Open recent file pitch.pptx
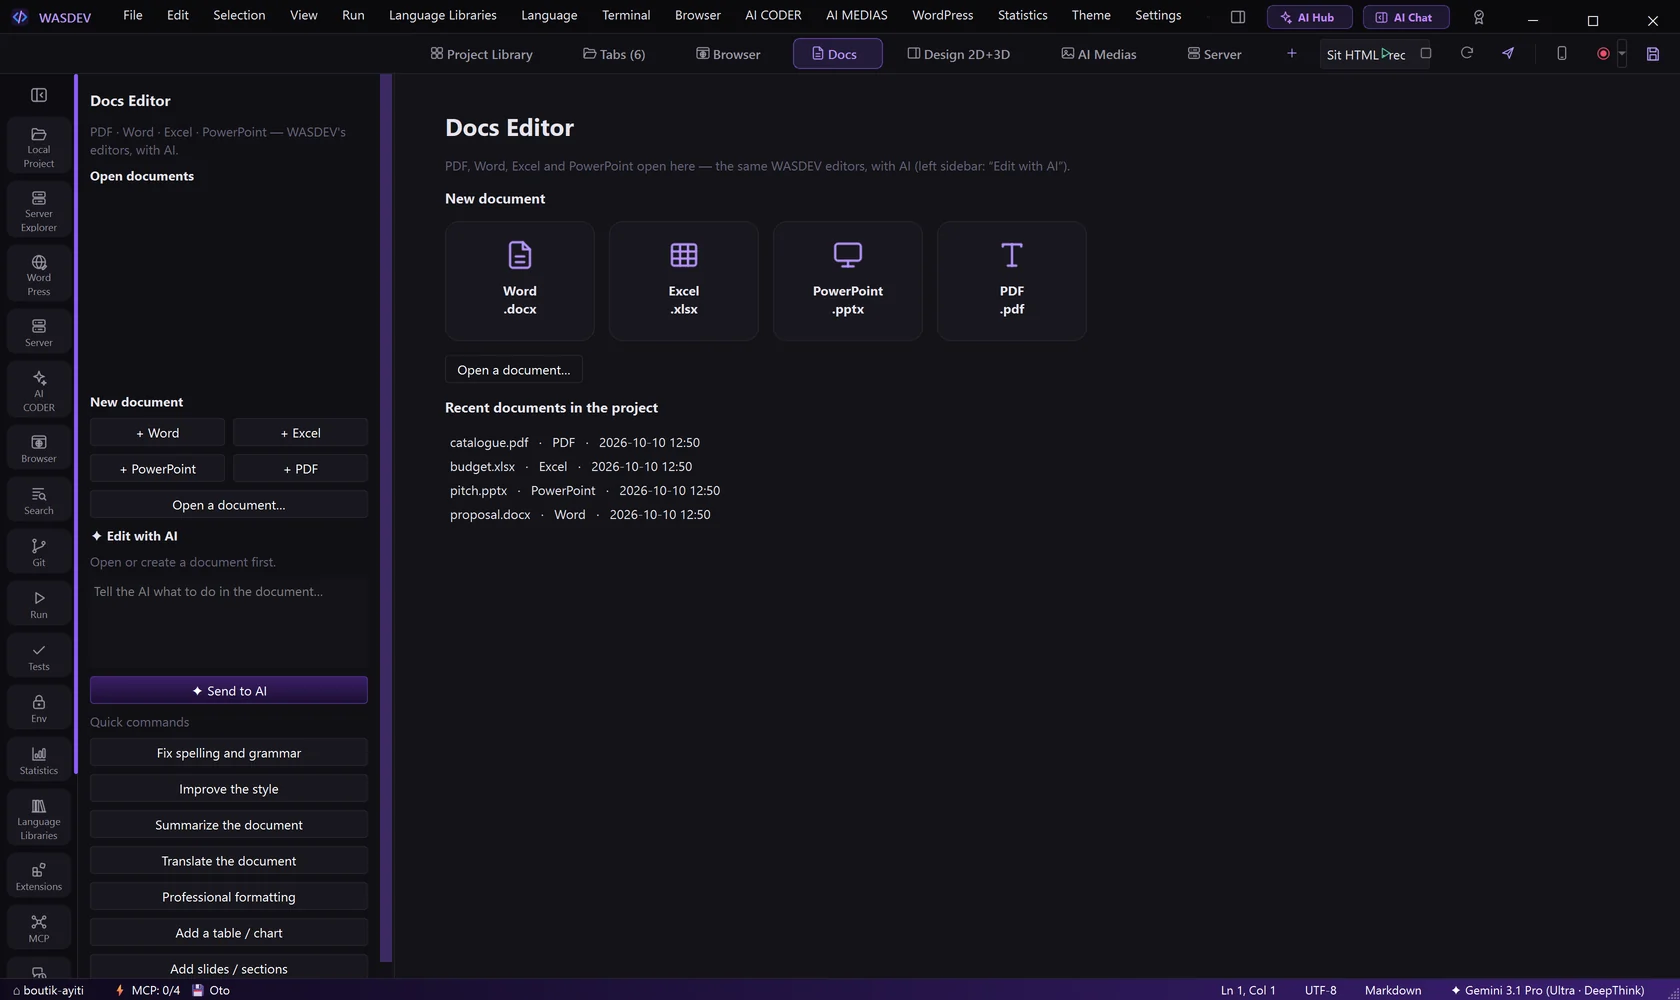This screenshot has width=1680, height=1000. point(585,490)
